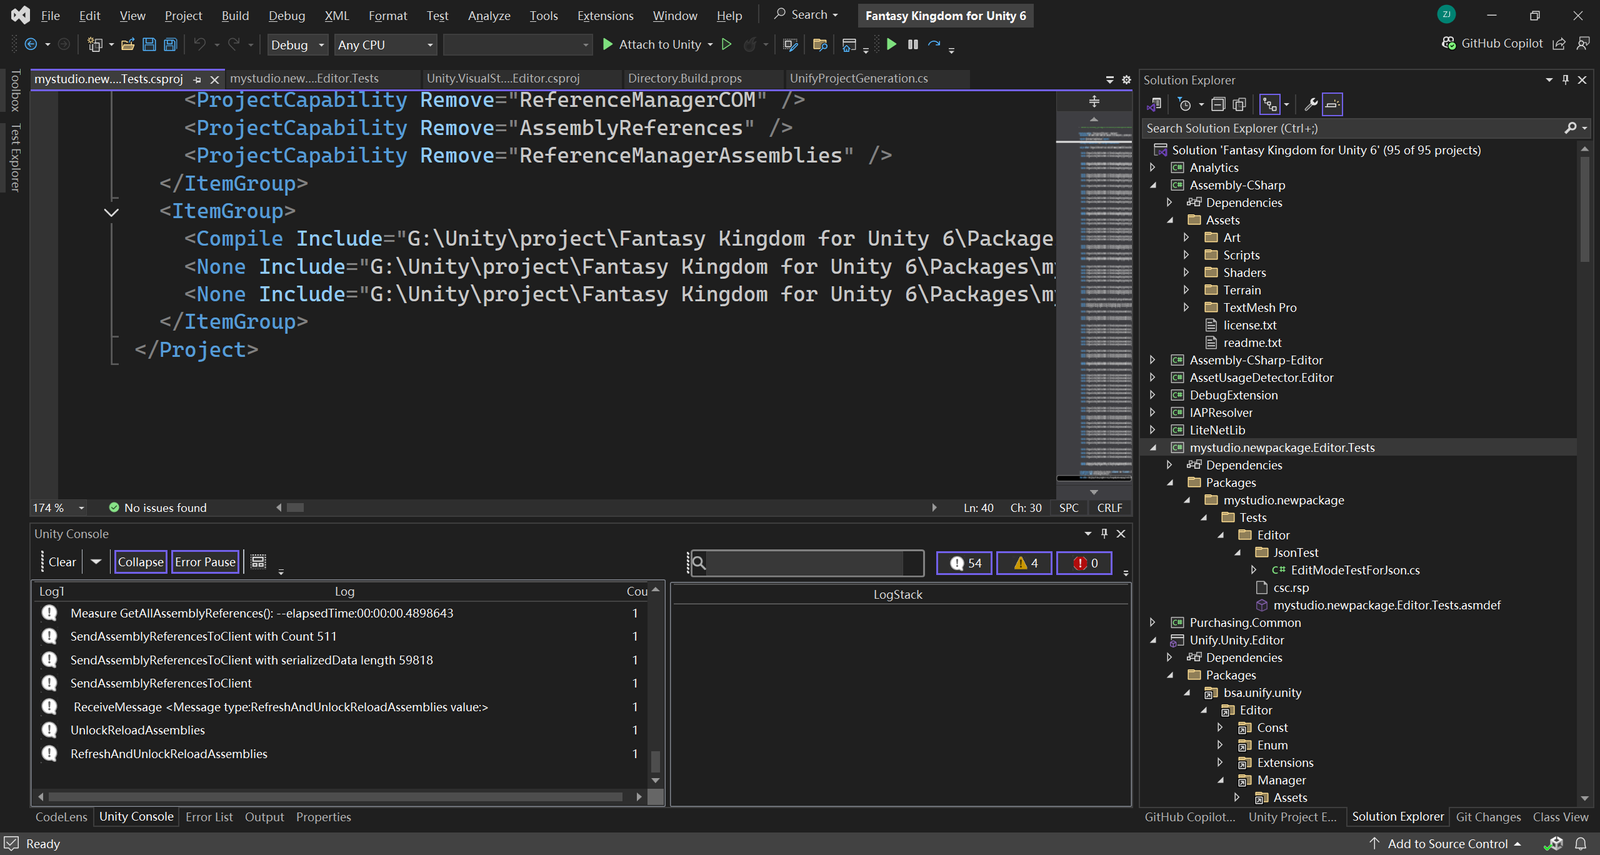Open the Debug configuration dropdown
Screen dimensions: 1600x855
click(x=297, y=45)
